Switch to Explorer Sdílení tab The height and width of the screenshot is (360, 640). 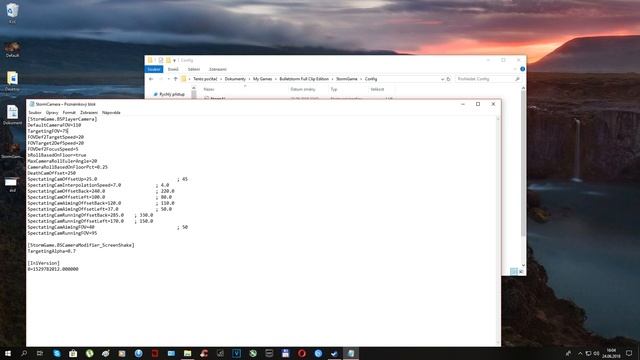193,69
